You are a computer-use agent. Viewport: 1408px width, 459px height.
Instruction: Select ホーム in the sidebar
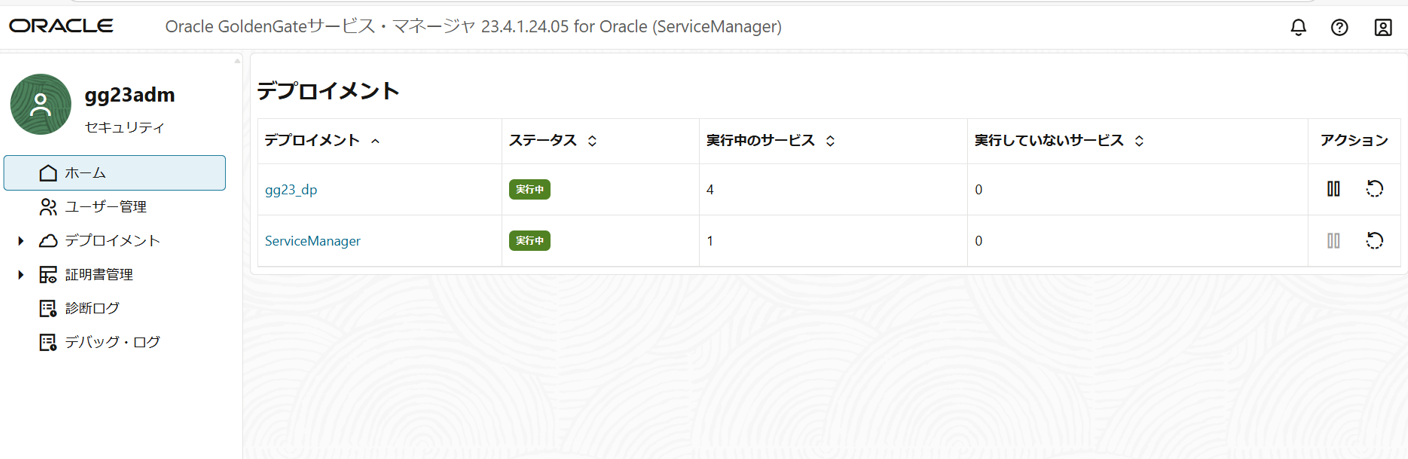pos(115,173)
